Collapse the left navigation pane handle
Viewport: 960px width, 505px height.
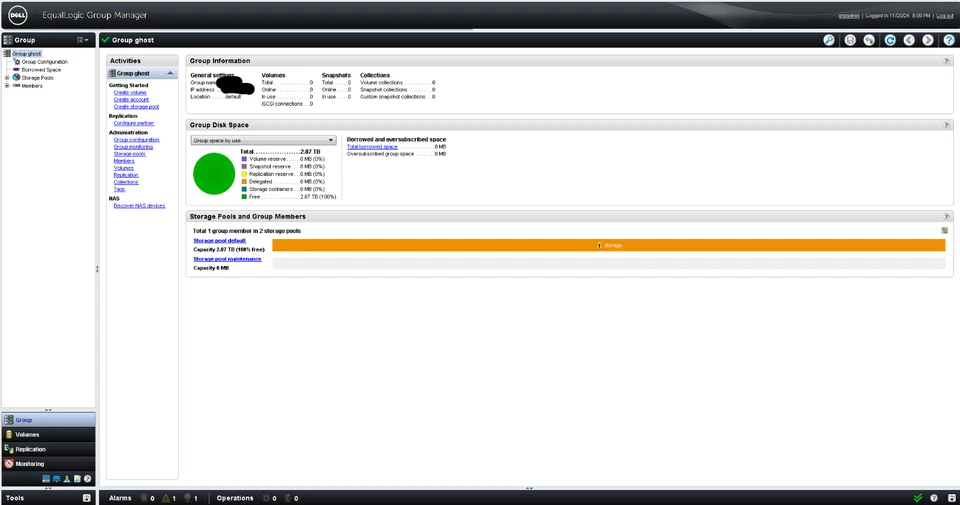[97, 269]
